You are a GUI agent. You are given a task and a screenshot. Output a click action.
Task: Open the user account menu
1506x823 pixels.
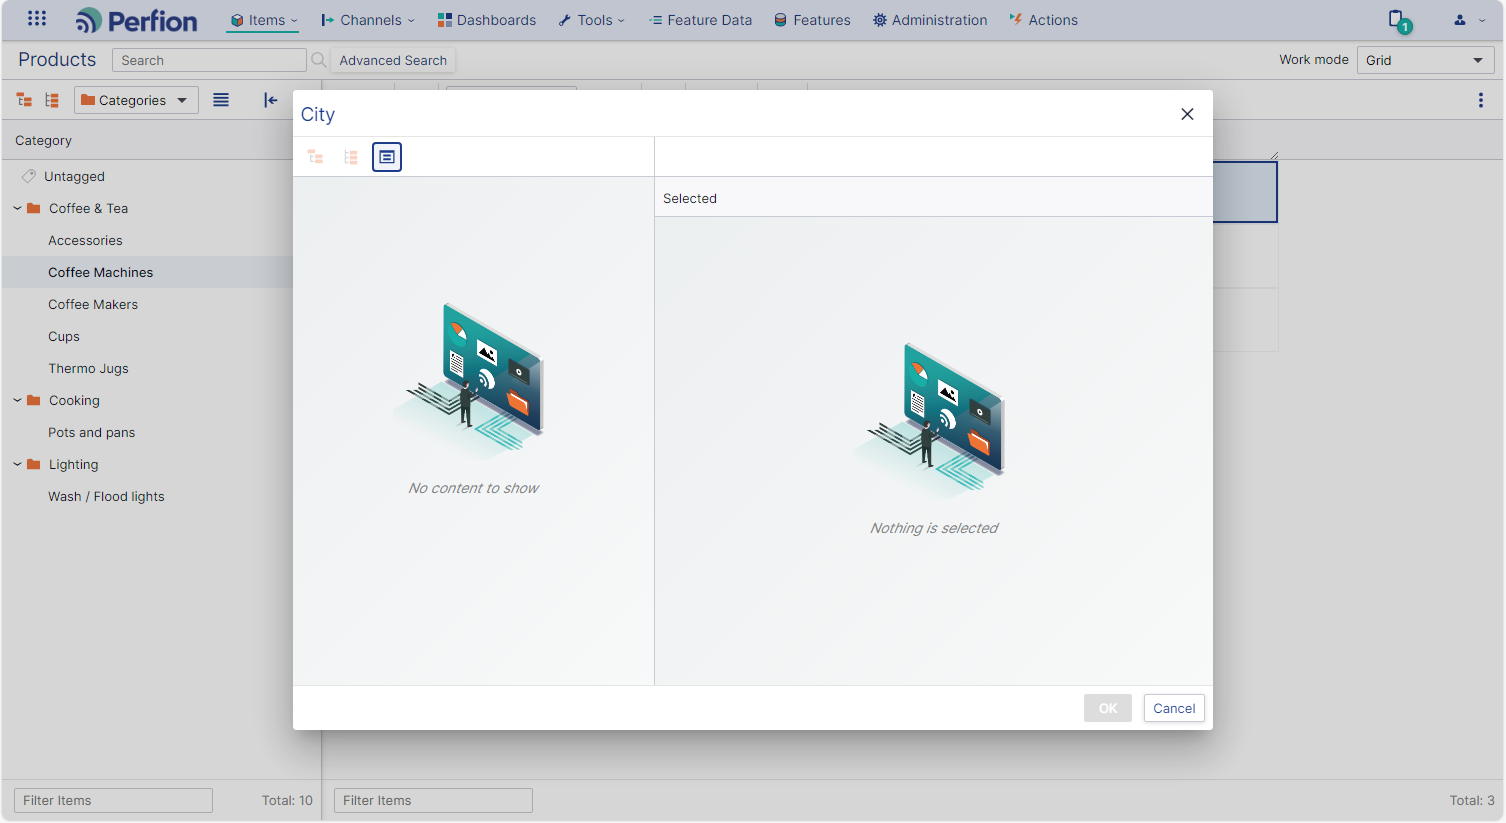click(1469, 20)
